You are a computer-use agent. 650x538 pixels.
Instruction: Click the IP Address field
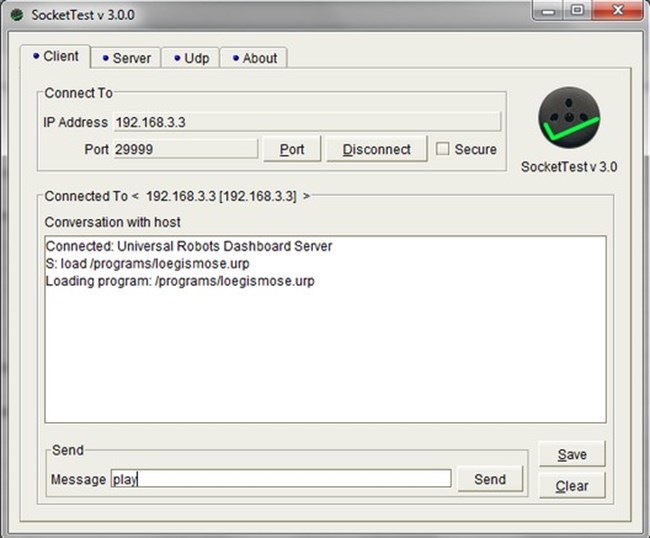click(x=305, y=122)
